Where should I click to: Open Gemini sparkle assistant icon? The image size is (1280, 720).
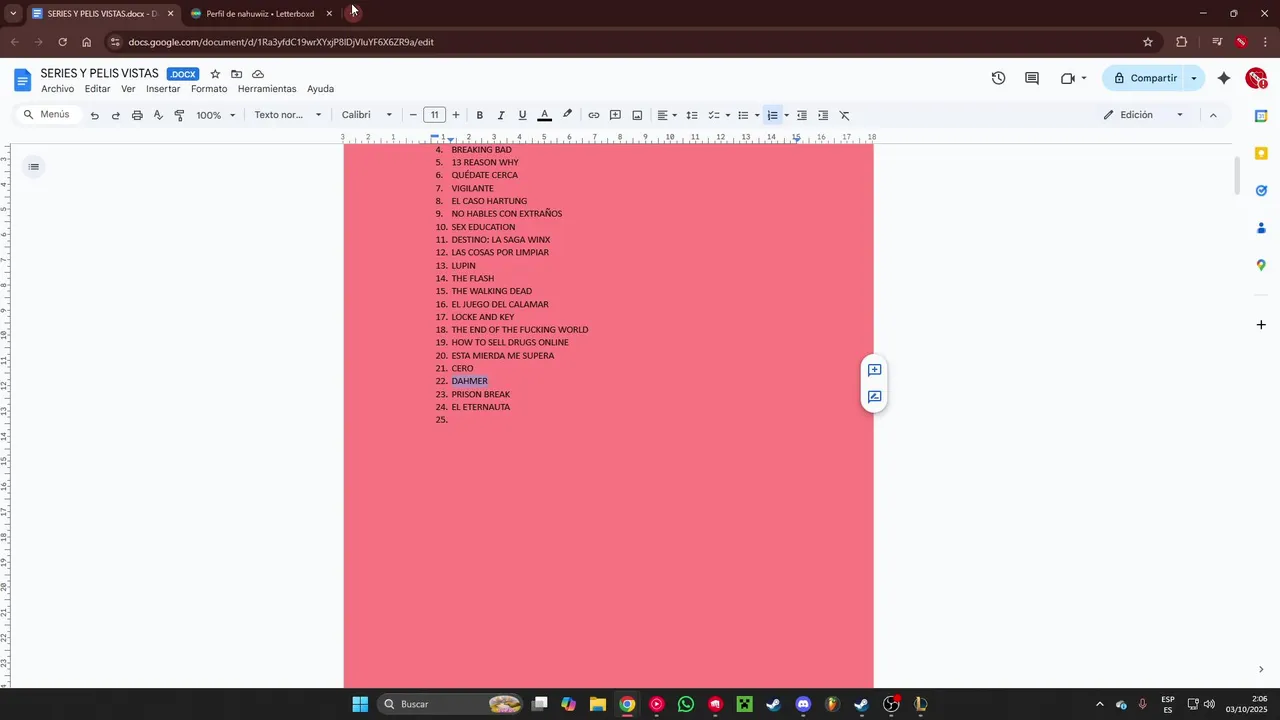tap(1223, 78)
